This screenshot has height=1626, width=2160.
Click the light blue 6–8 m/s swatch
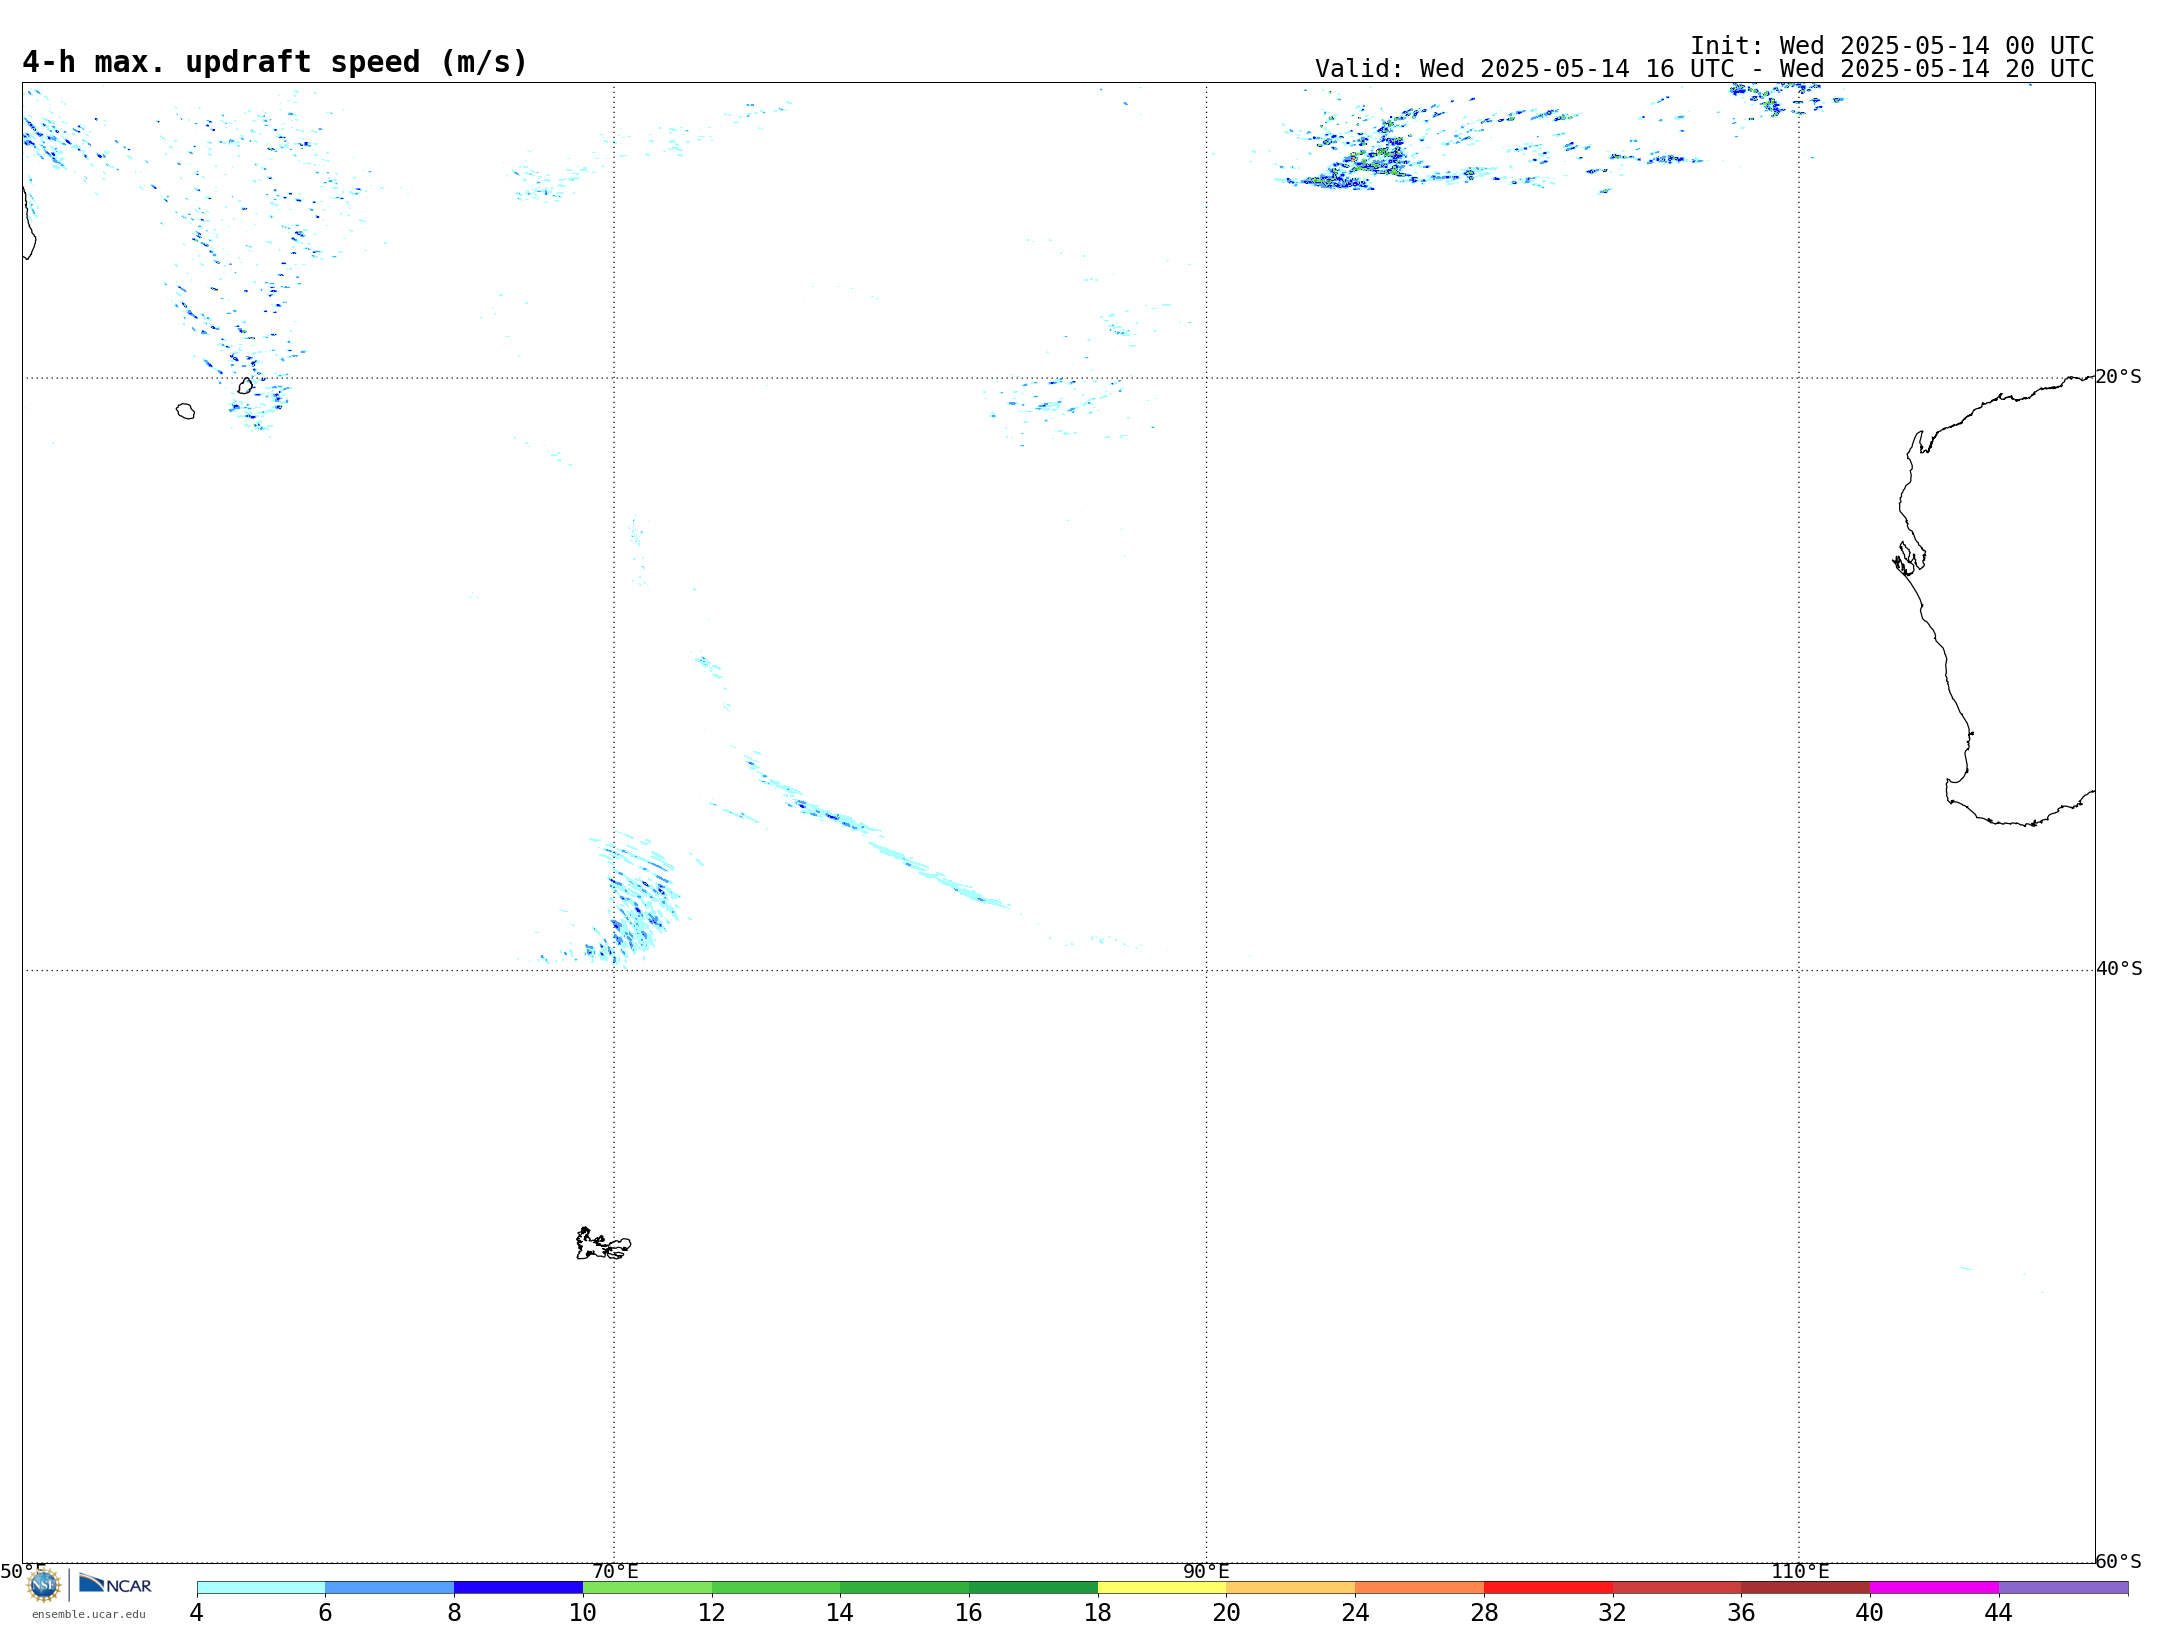(390, 1588)
